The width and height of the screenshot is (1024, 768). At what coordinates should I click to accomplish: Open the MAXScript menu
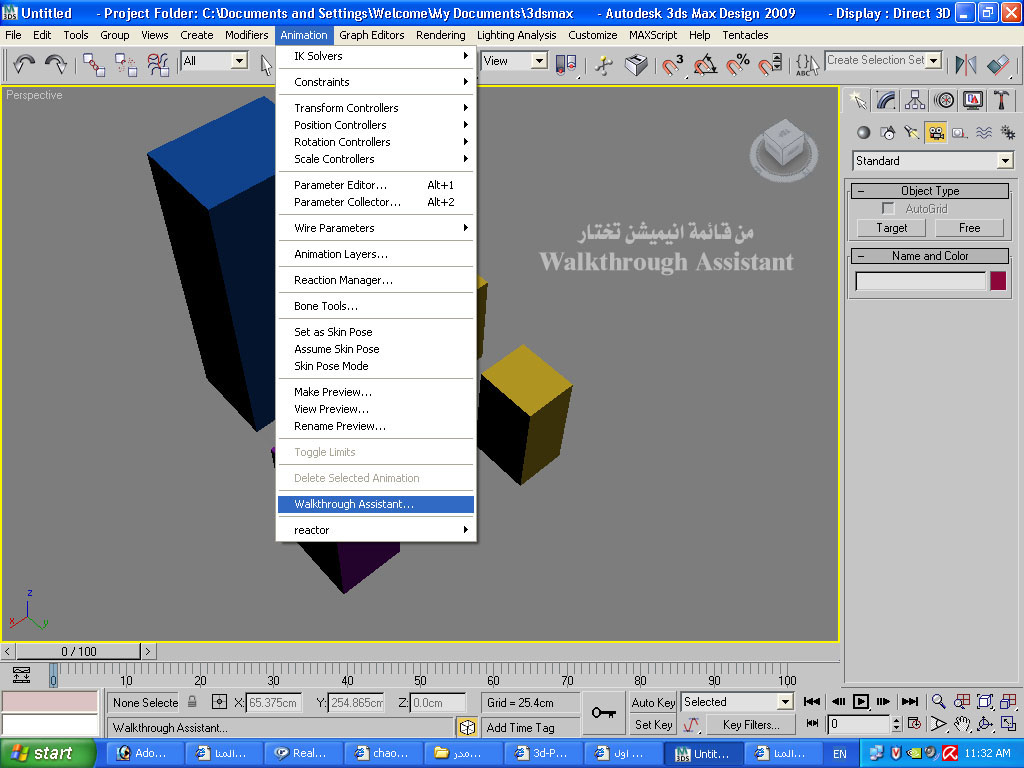coord(652,35)
